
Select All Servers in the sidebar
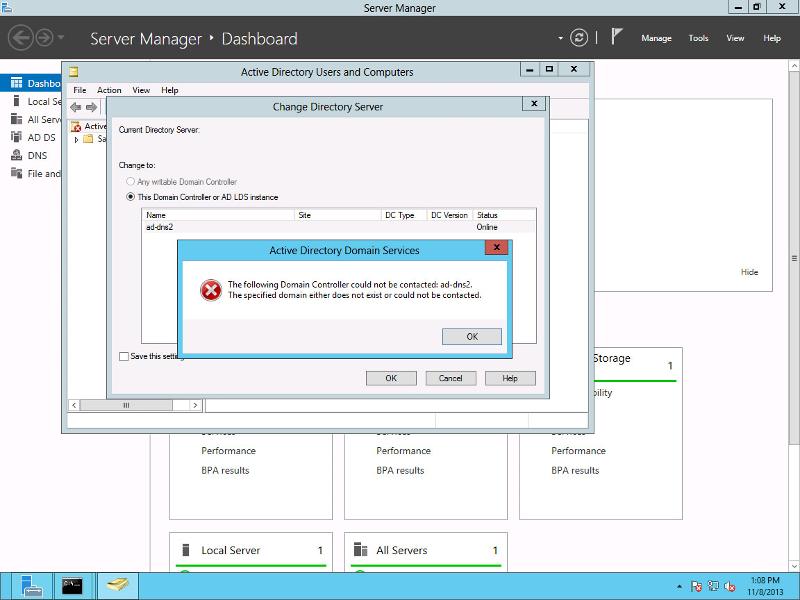click(x=31, y=119)
